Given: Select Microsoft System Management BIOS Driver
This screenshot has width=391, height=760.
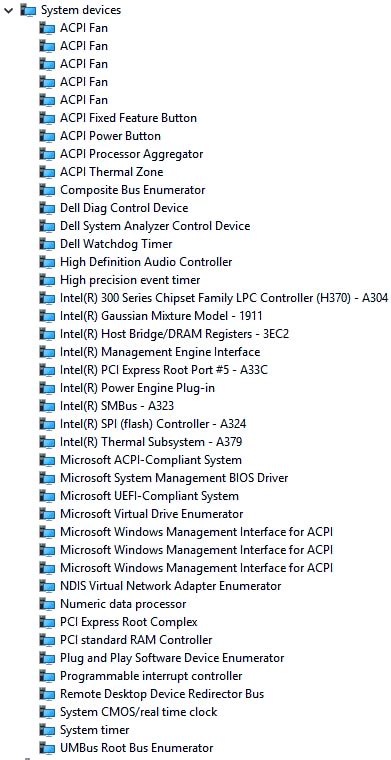Looking at the screenshot, I should point(174,477).
